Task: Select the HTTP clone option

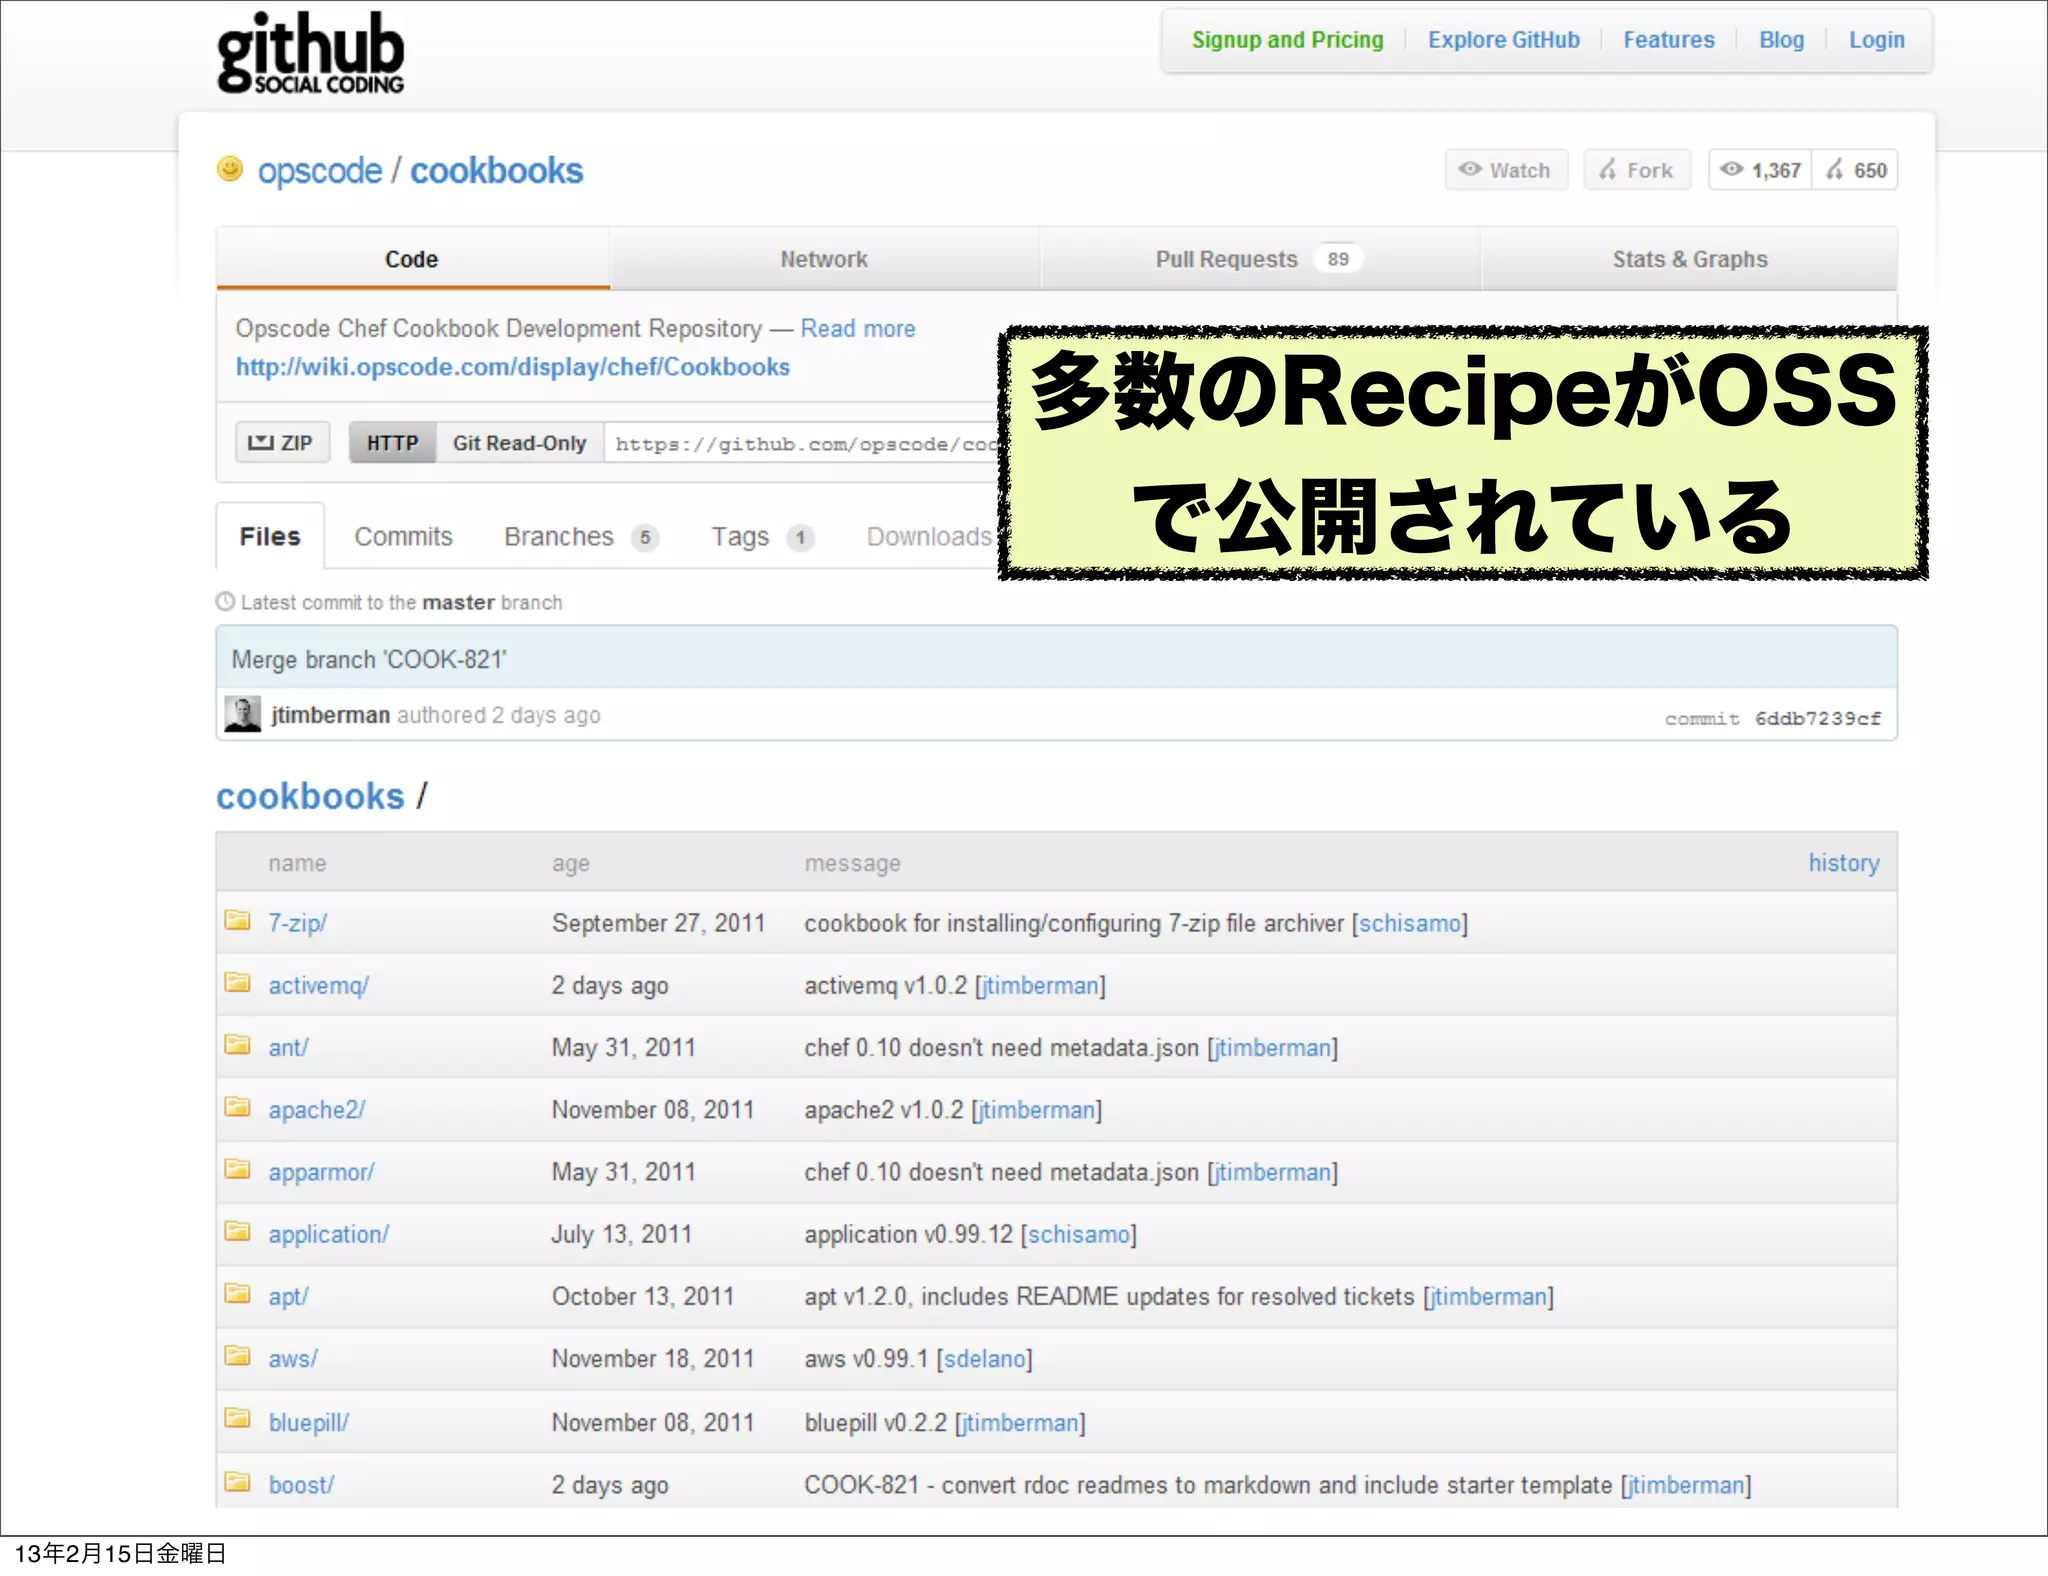Action: pos(392,443)
